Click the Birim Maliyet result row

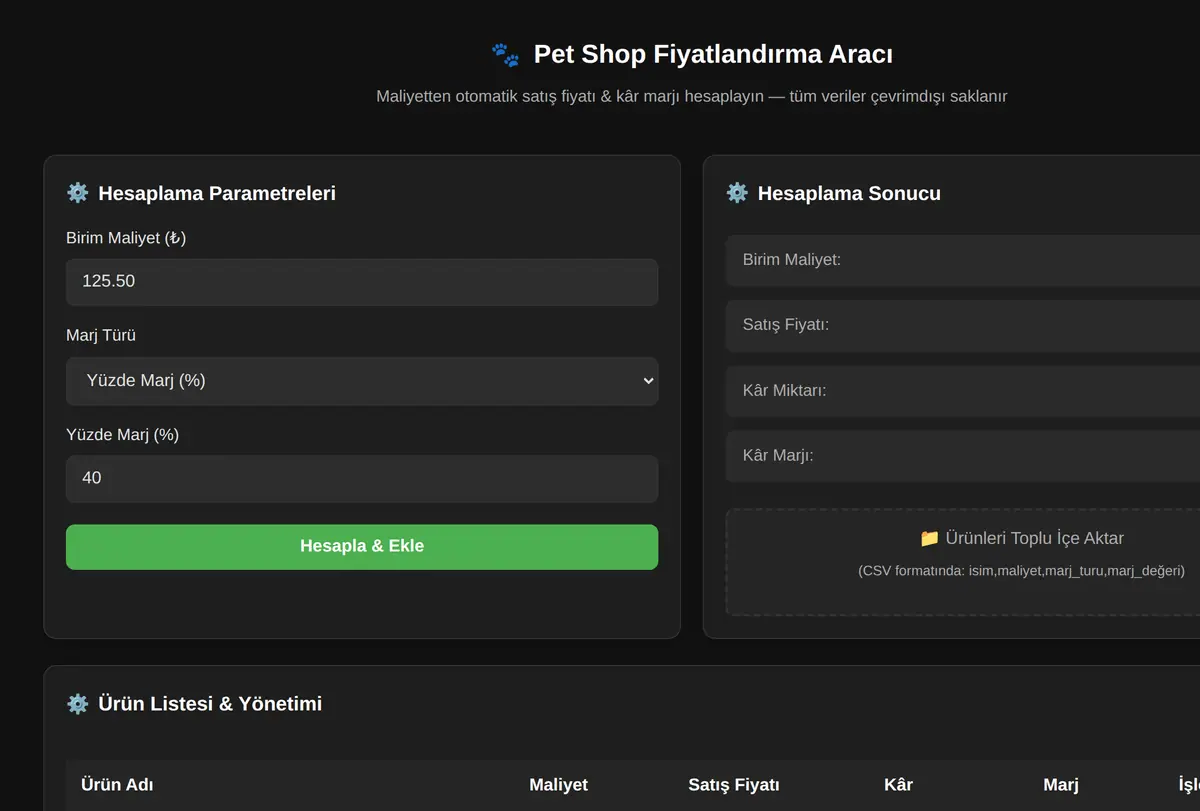963,260
